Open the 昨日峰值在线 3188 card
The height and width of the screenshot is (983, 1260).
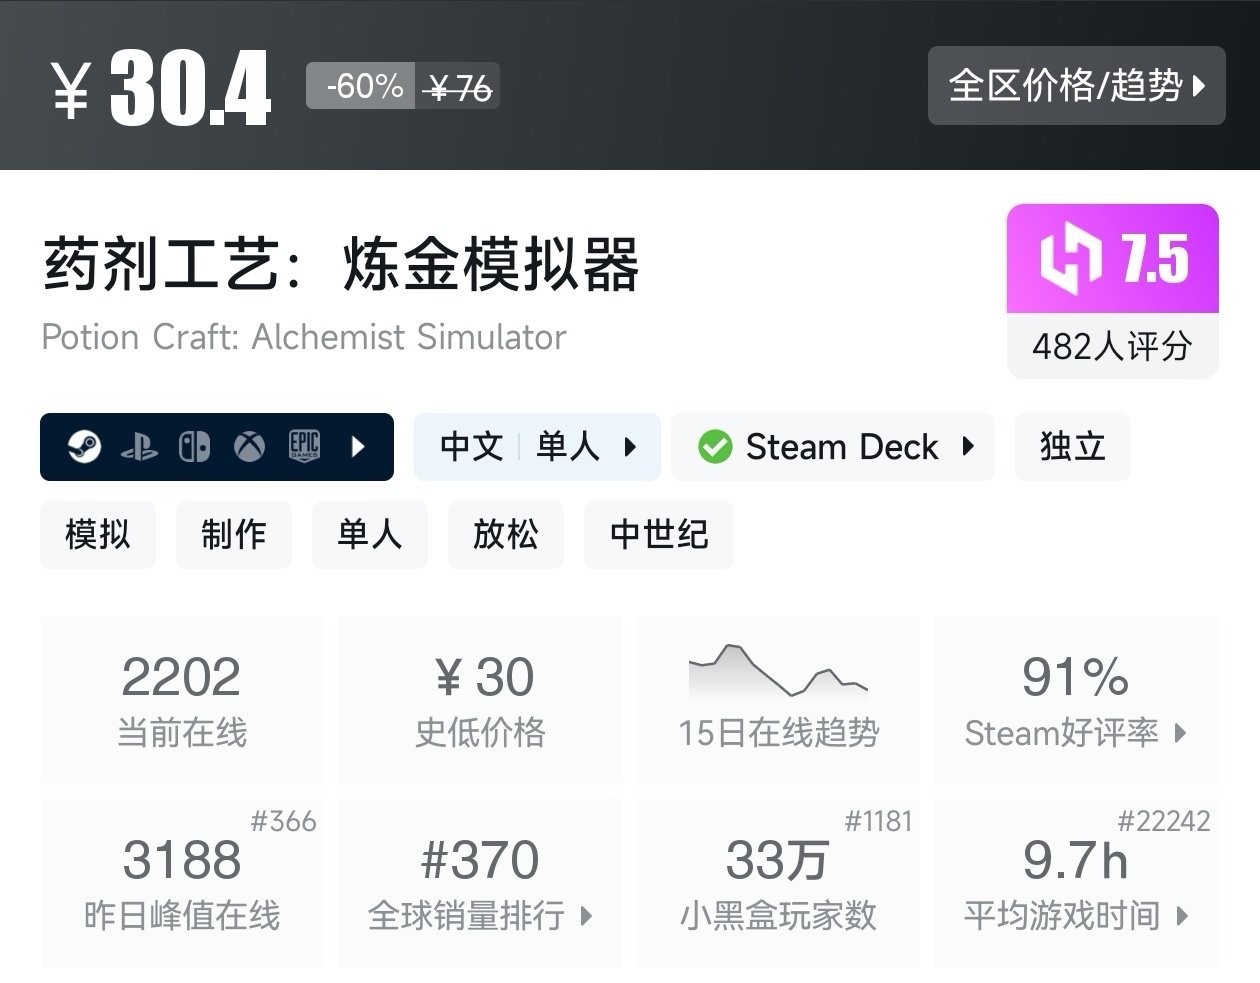click(182, 883)
